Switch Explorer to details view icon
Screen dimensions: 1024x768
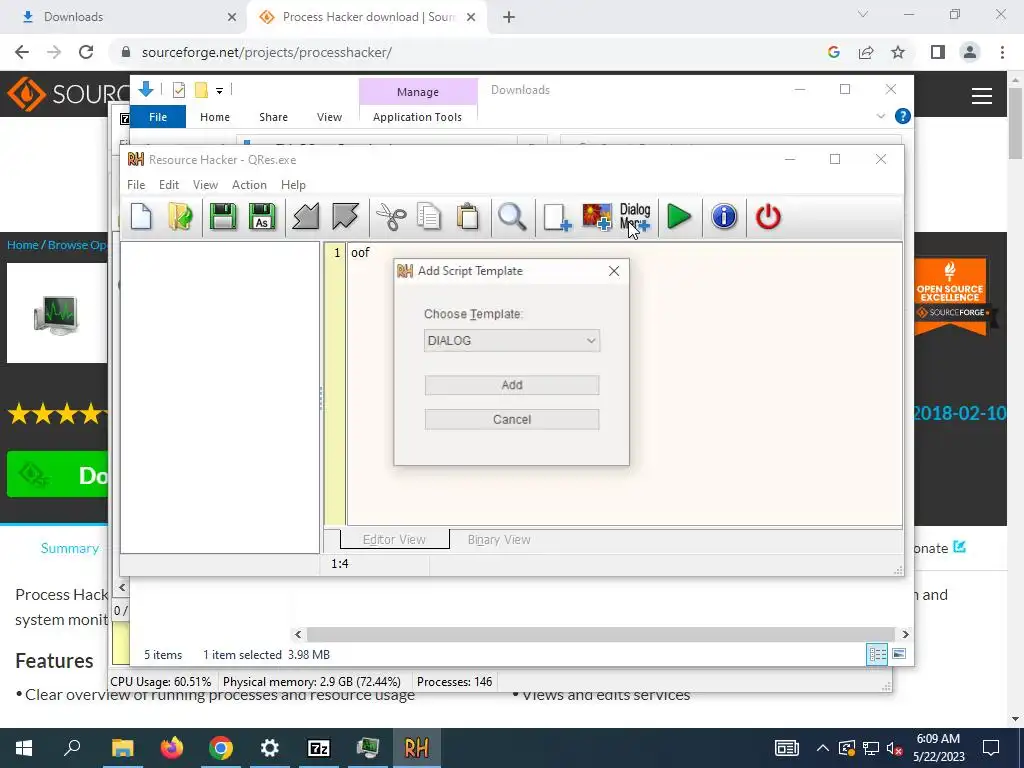877,654
